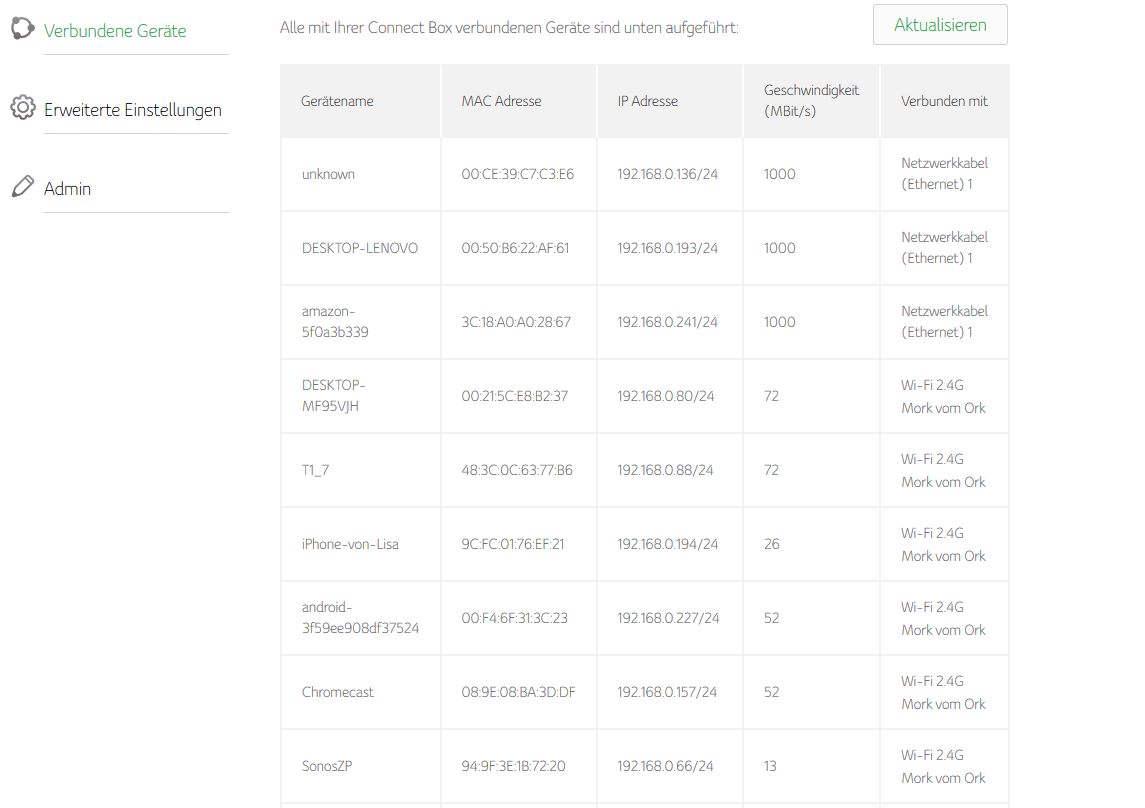Click the SonosZP device name
Viewport: 1145px width, 808px height.
pos(327,766)
